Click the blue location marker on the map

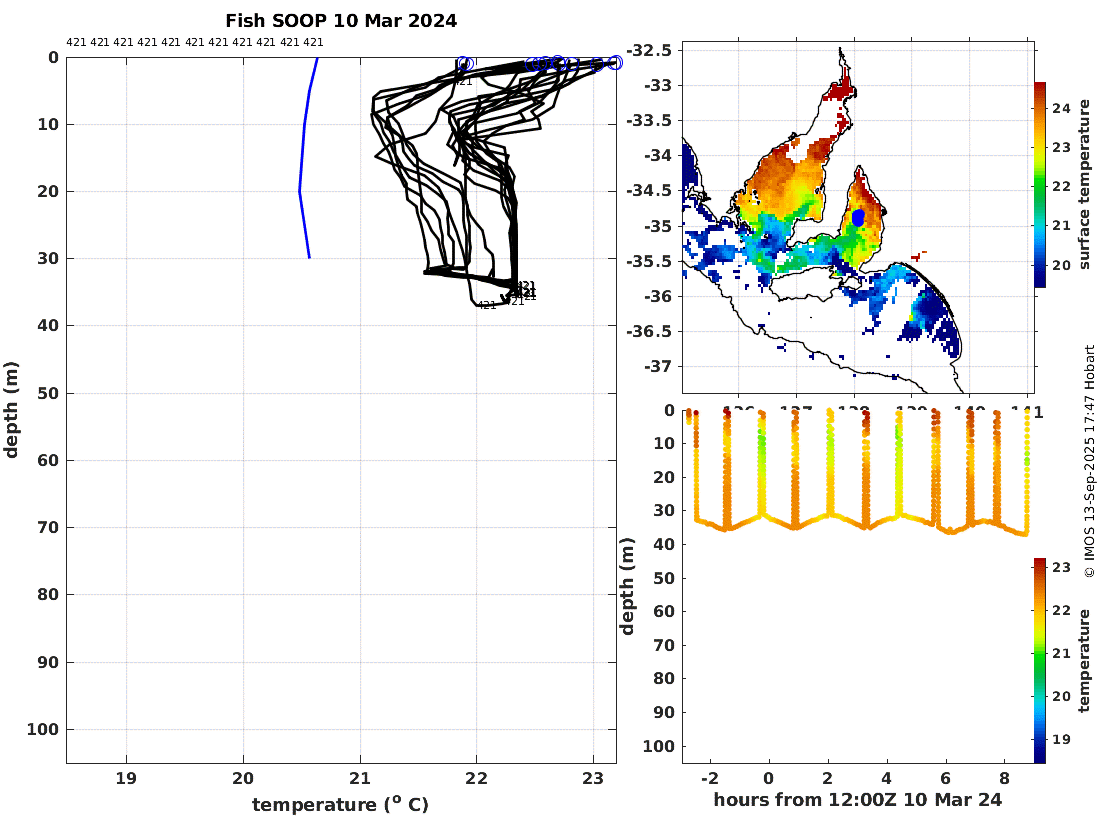858,217
